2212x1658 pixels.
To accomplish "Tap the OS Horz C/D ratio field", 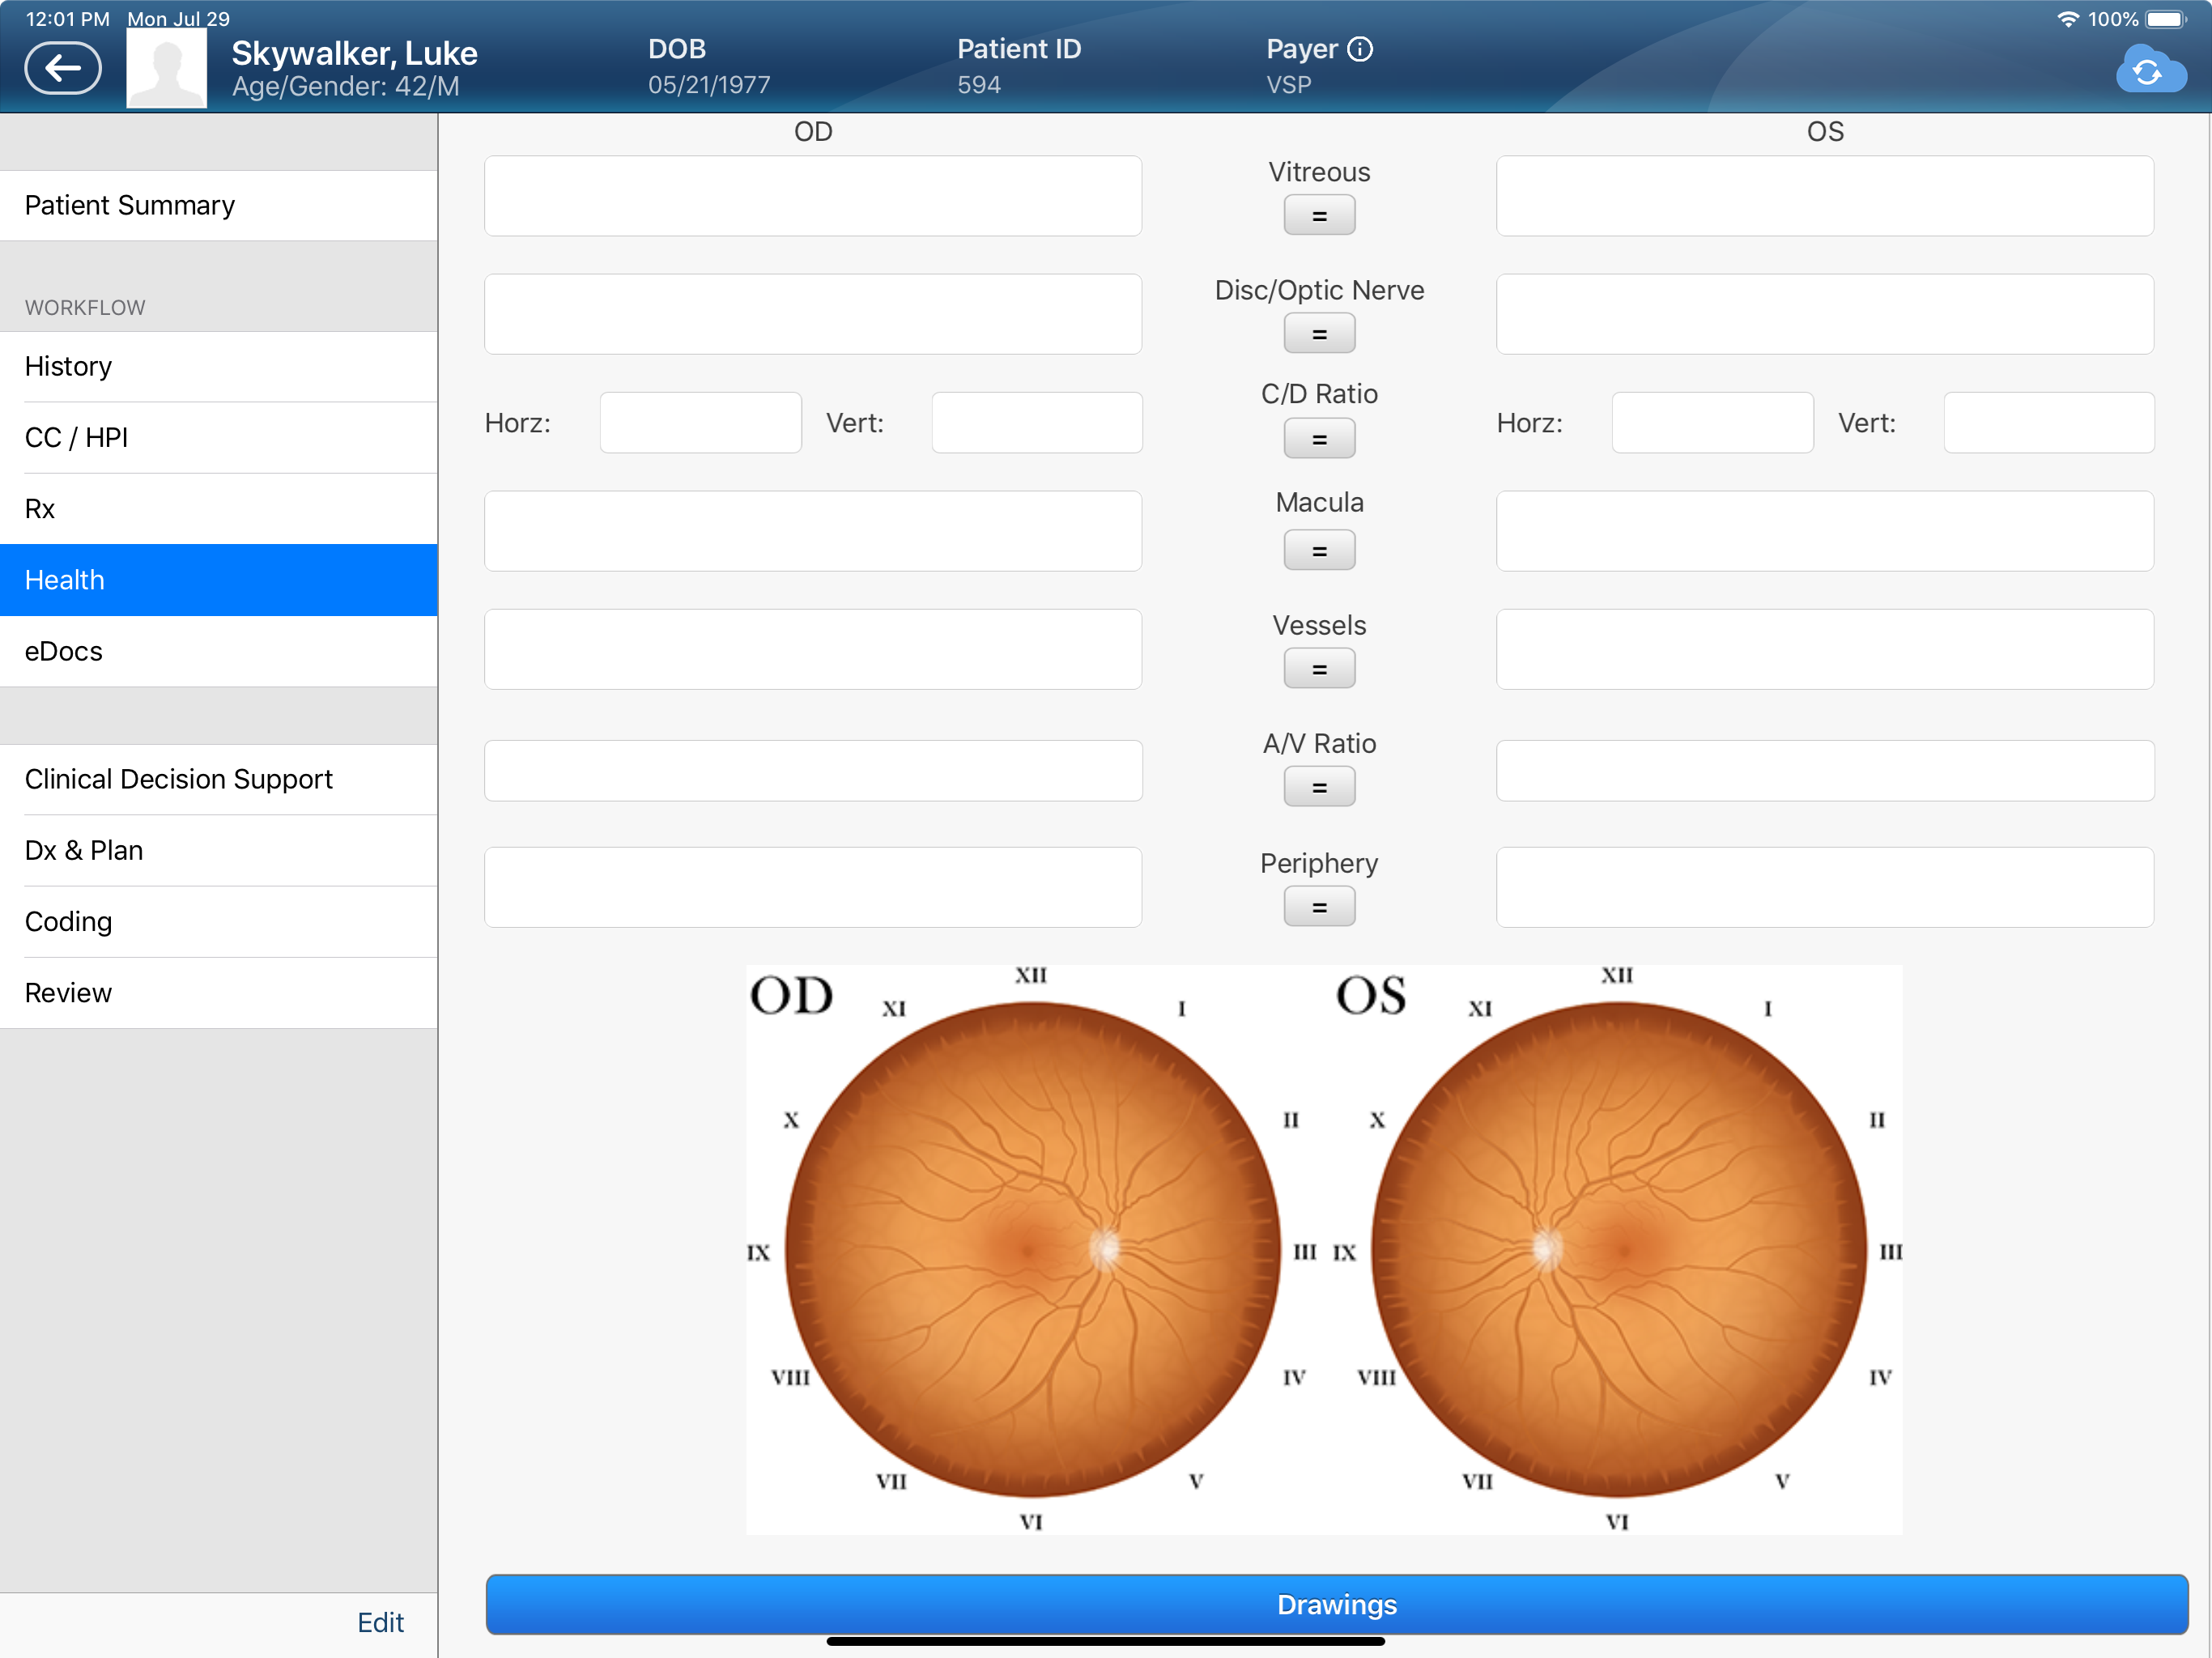I will click(1713, 422).
